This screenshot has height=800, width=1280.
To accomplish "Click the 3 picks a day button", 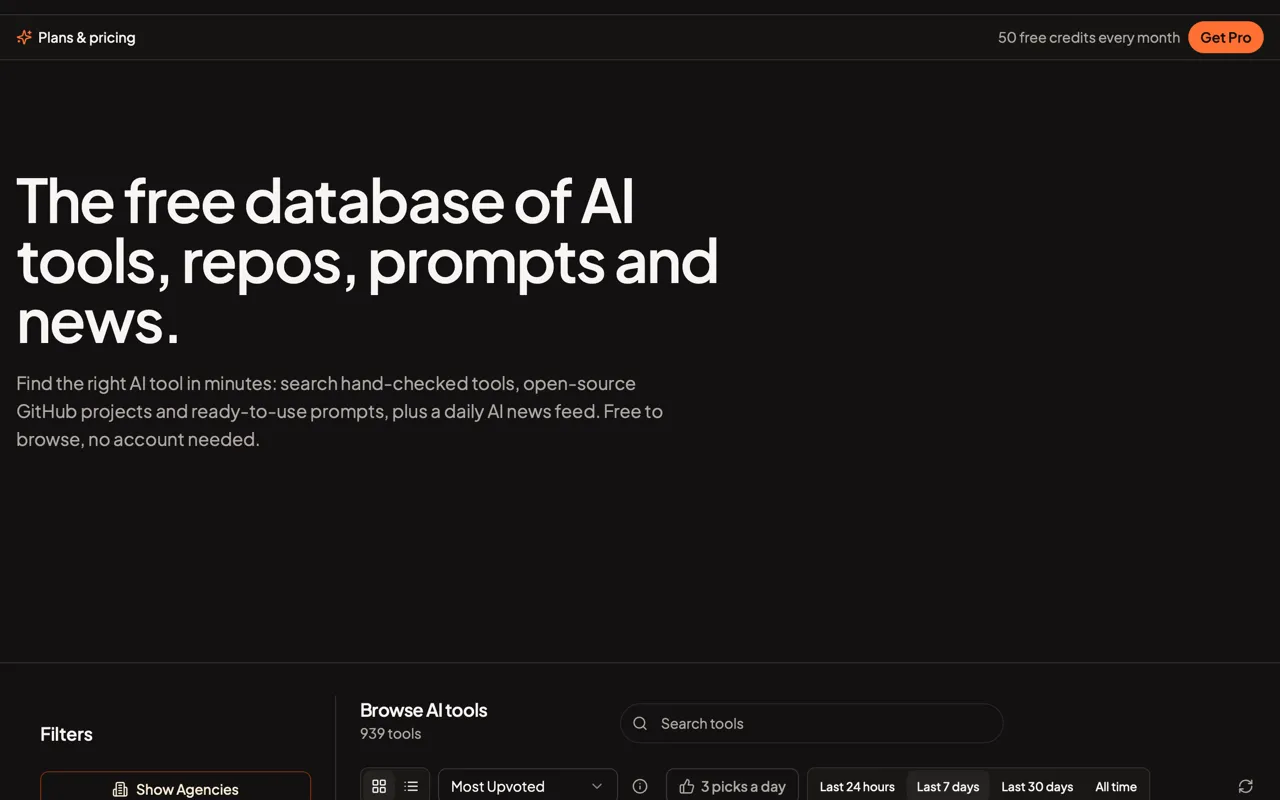I will pos(732,787).
